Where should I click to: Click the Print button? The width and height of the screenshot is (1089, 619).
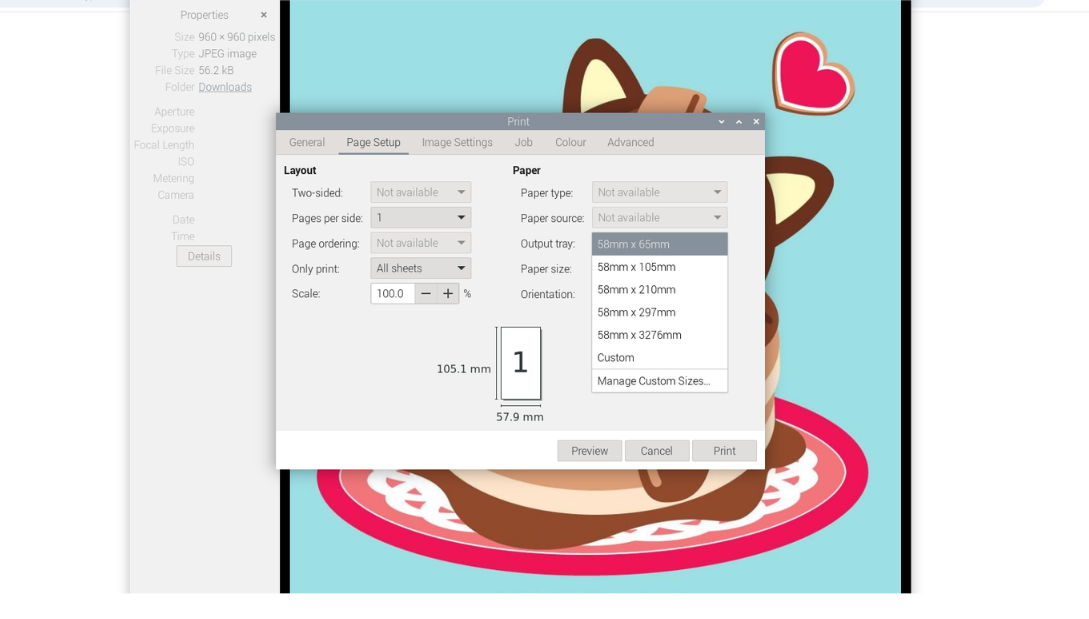tap(724, 451)
